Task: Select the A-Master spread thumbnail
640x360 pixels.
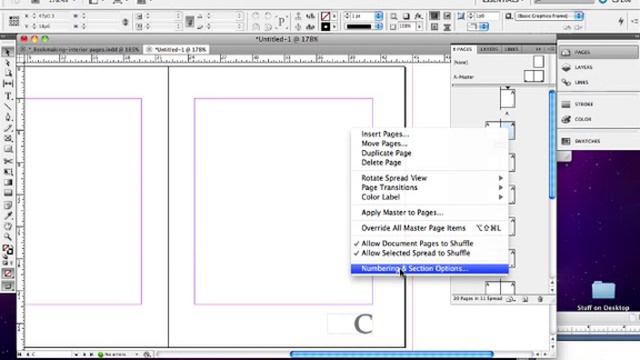Action: [534, 76]
